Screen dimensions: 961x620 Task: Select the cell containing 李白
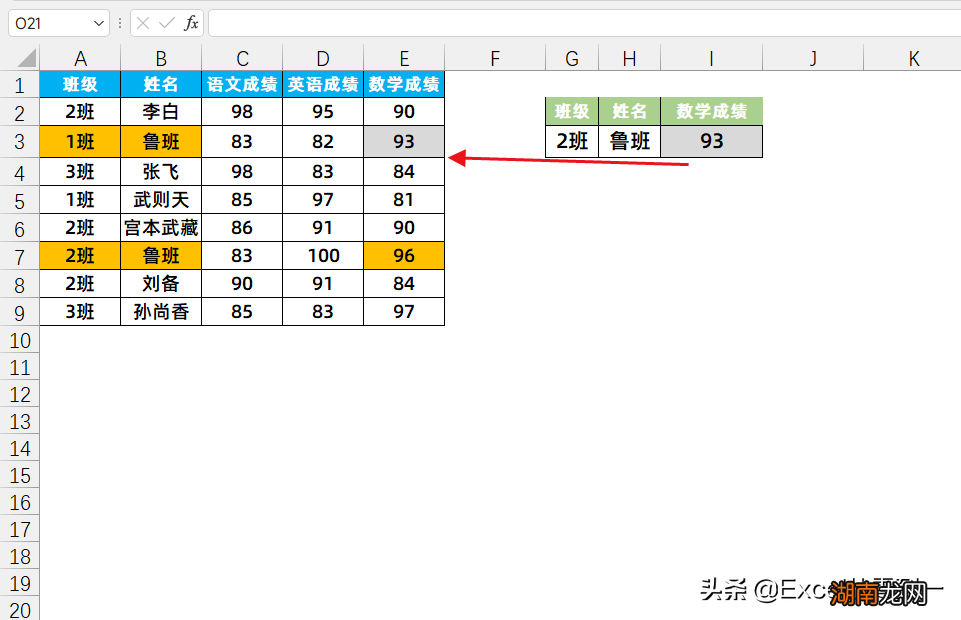[160, 113]
